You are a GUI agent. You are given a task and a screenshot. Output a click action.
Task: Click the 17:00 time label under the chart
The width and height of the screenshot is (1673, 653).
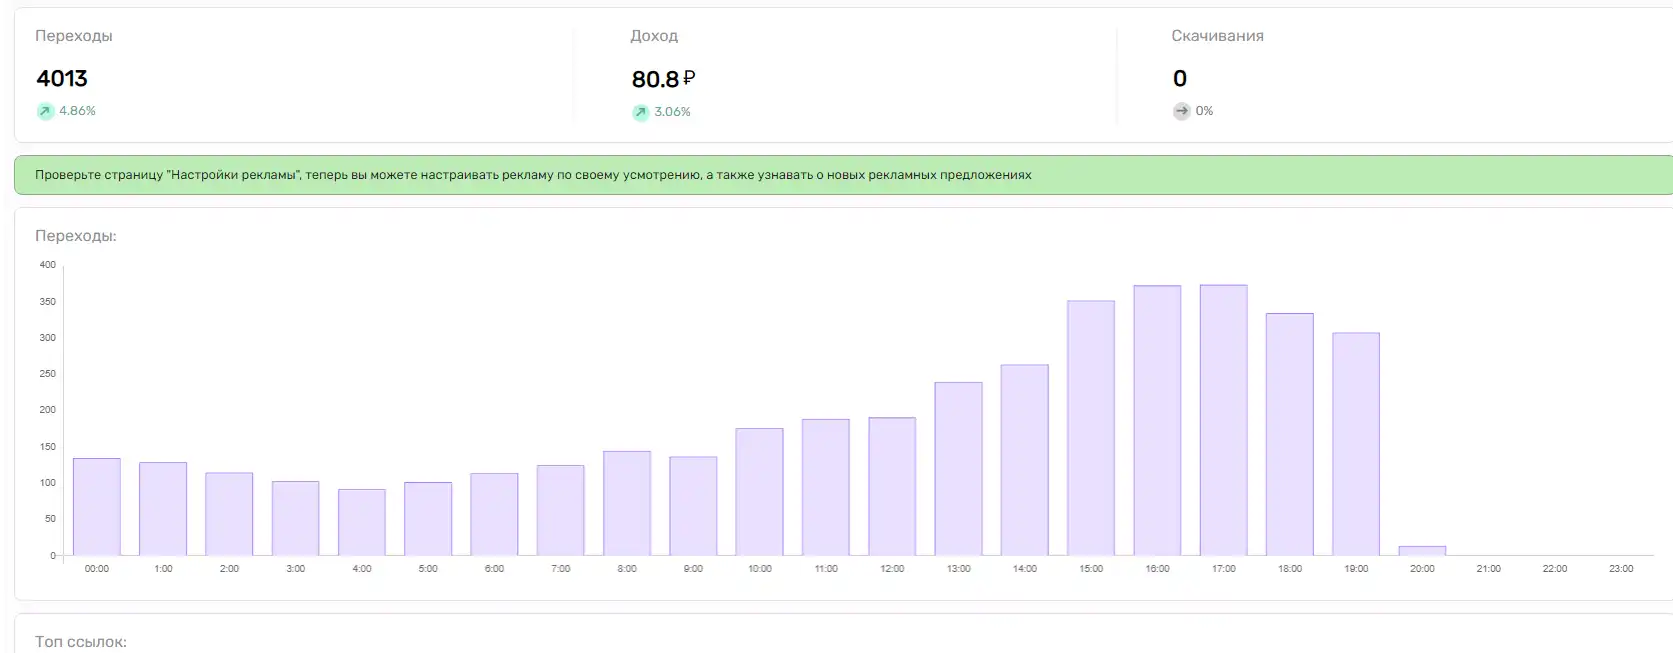[x=1224, y=569]
